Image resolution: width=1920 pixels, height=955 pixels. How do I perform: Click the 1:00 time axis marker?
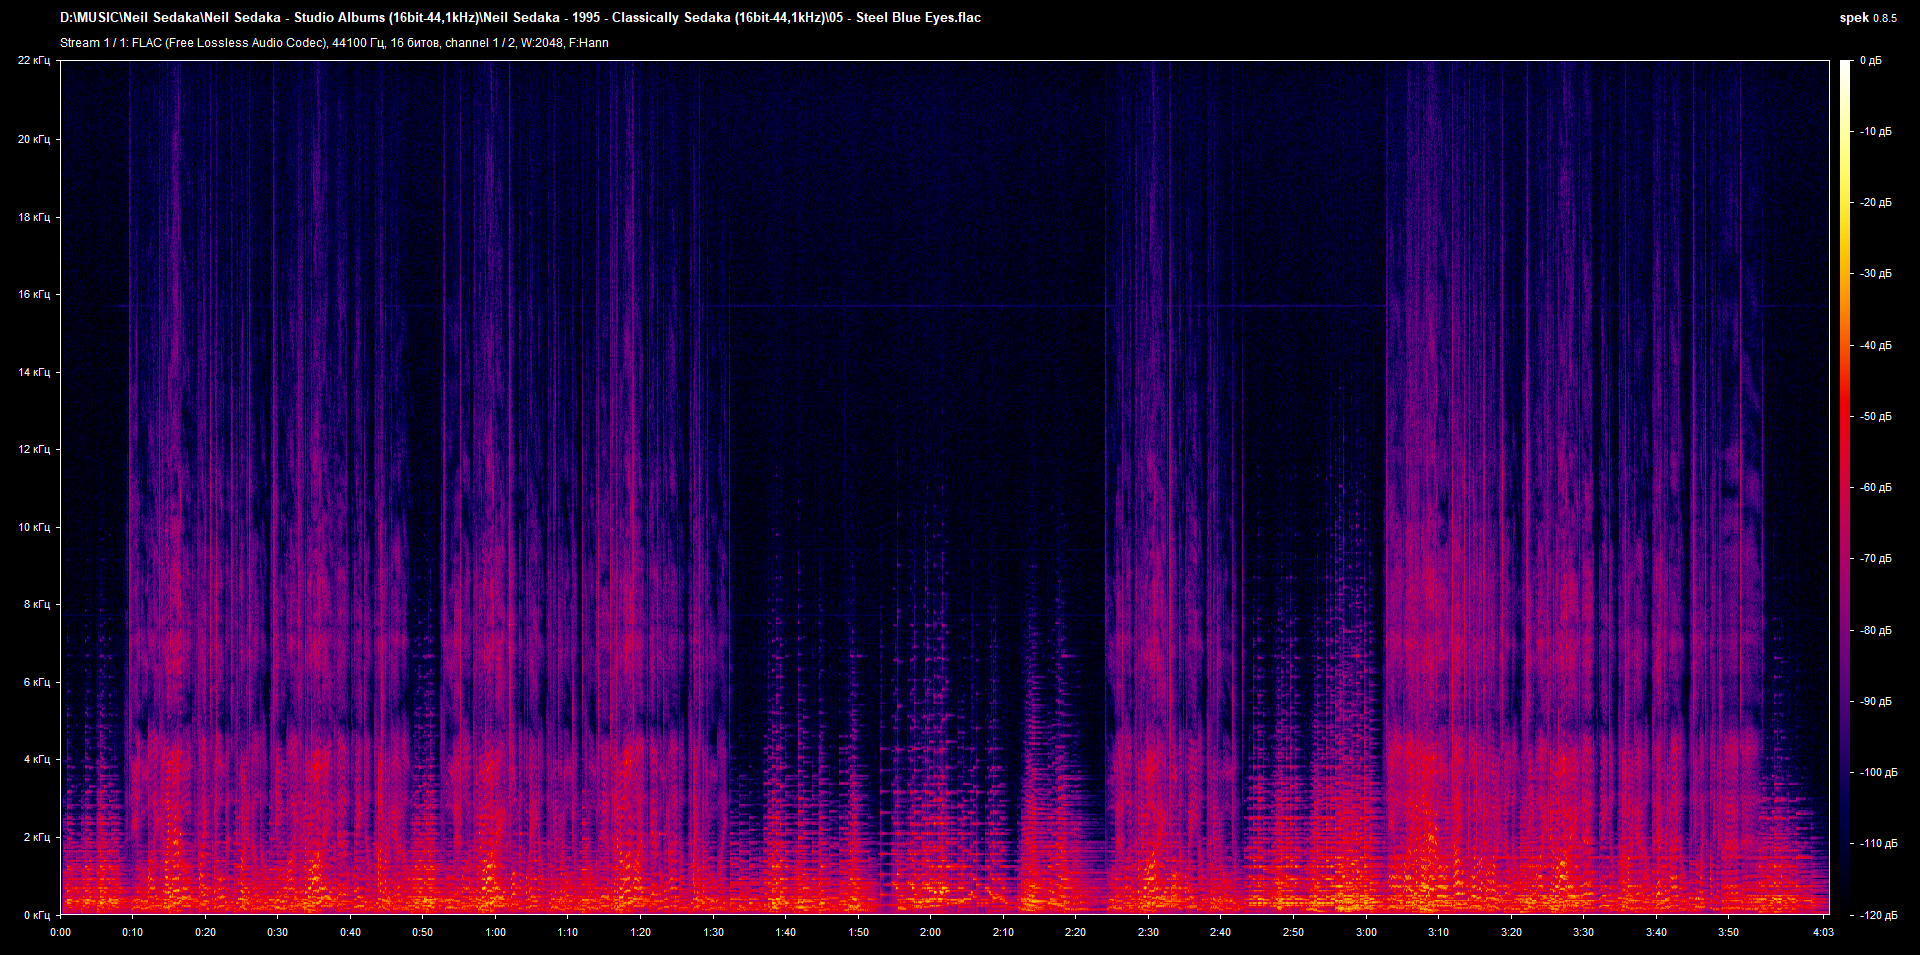[x=495, y=932]
